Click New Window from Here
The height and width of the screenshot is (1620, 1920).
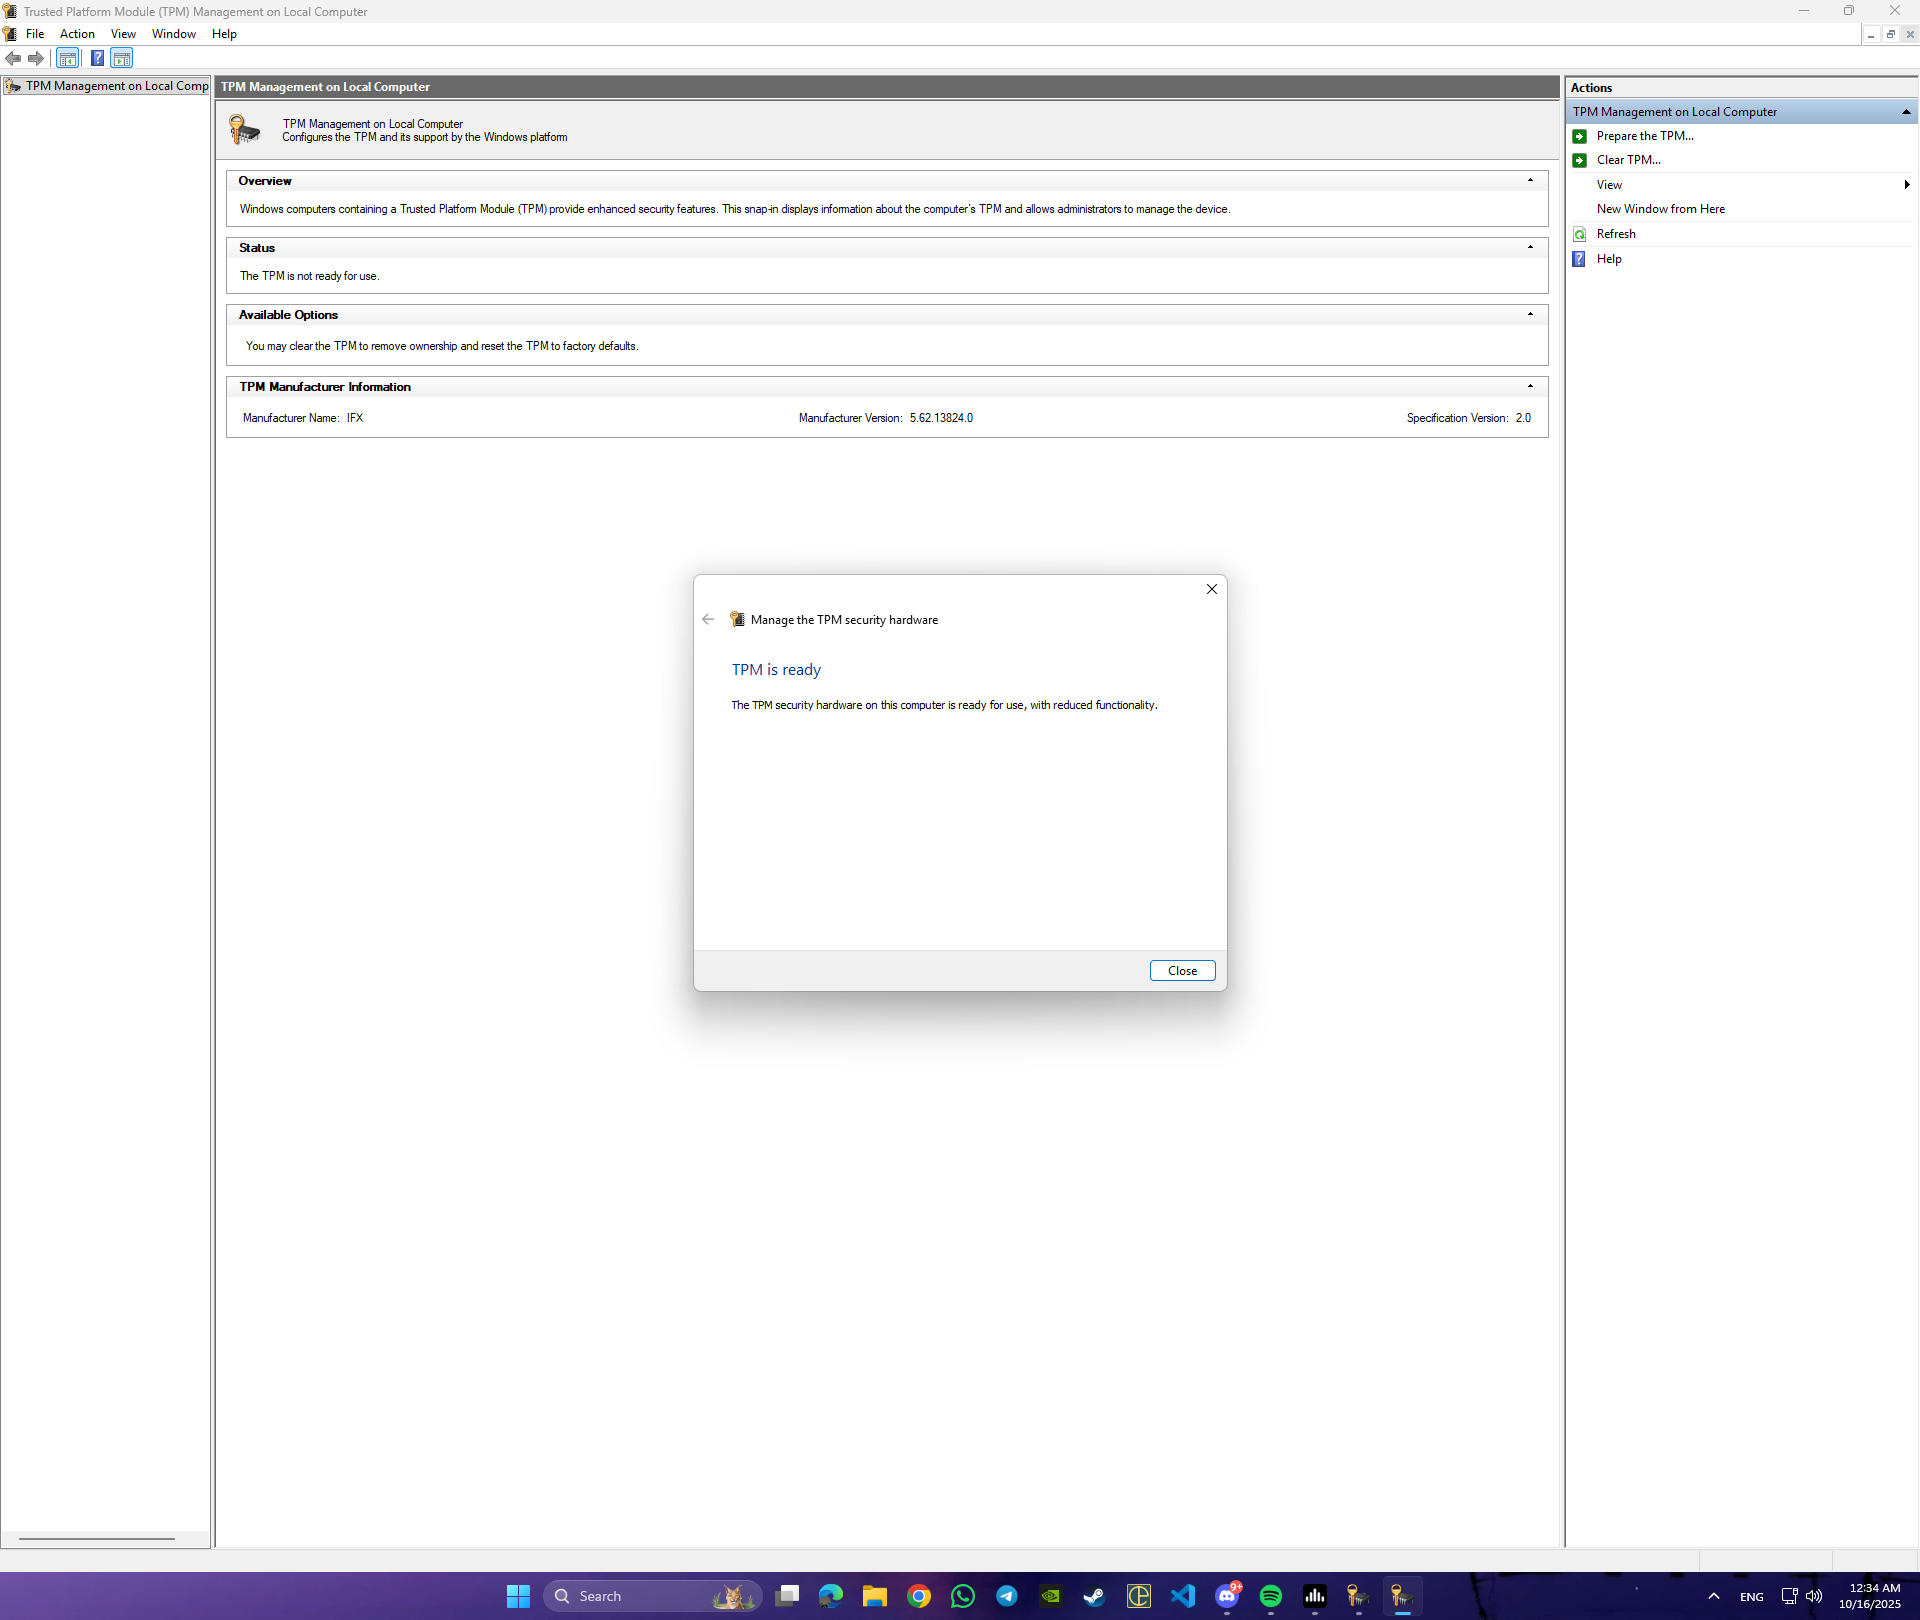point(1660,209)
